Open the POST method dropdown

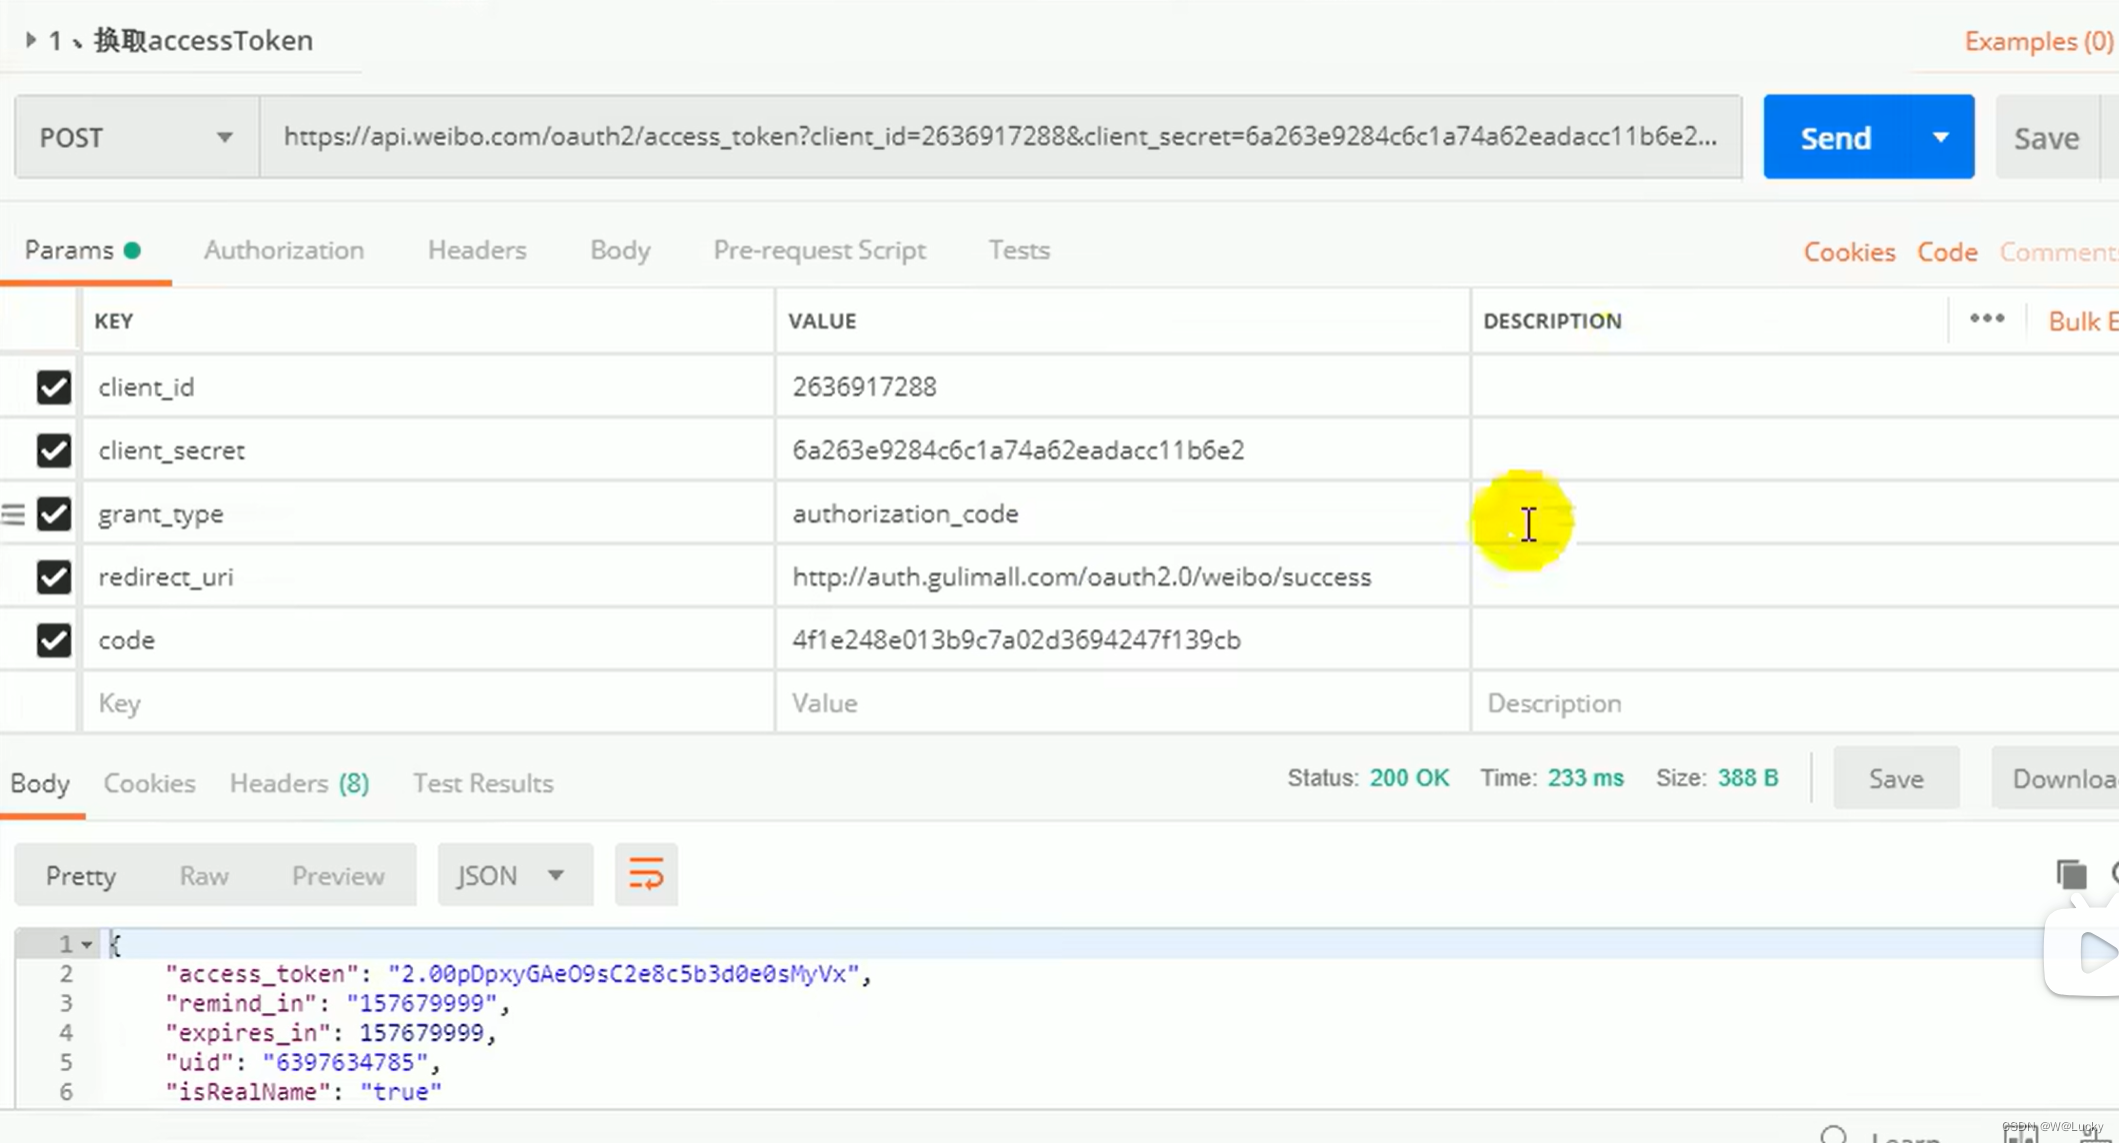pos(136,137)
